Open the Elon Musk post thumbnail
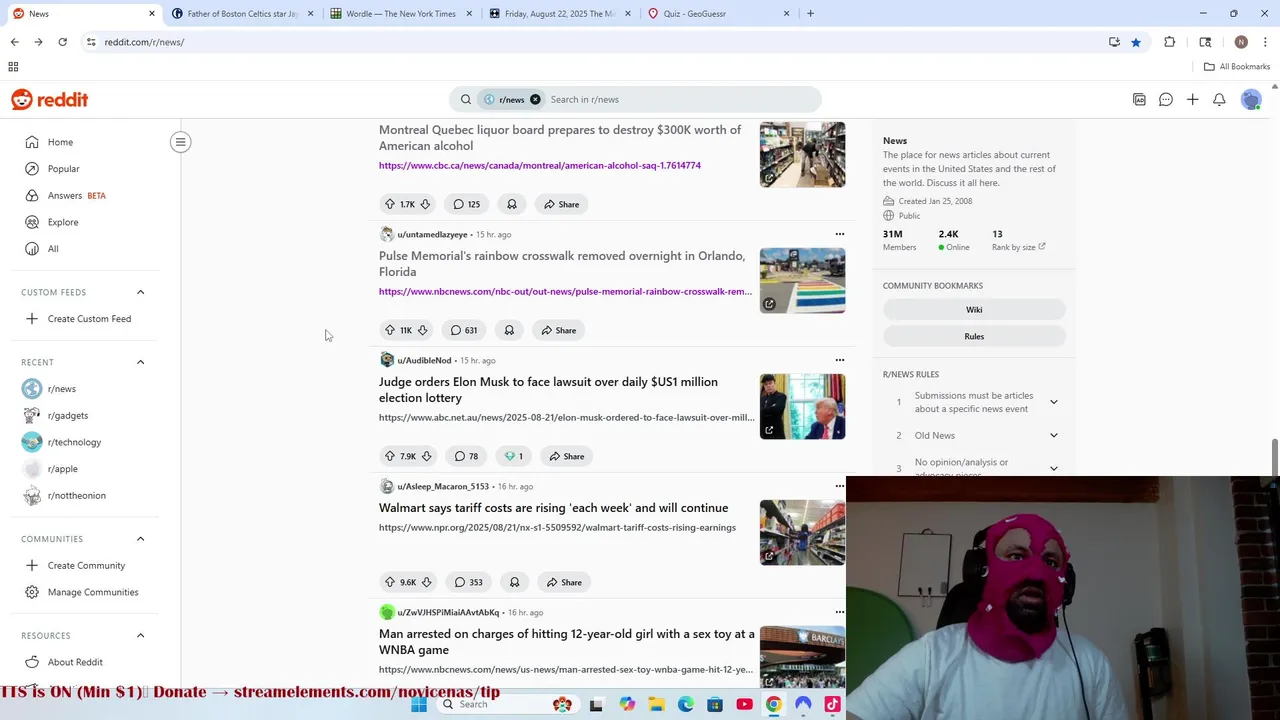The image size is (1280, 720). click(x=802, y=406)
